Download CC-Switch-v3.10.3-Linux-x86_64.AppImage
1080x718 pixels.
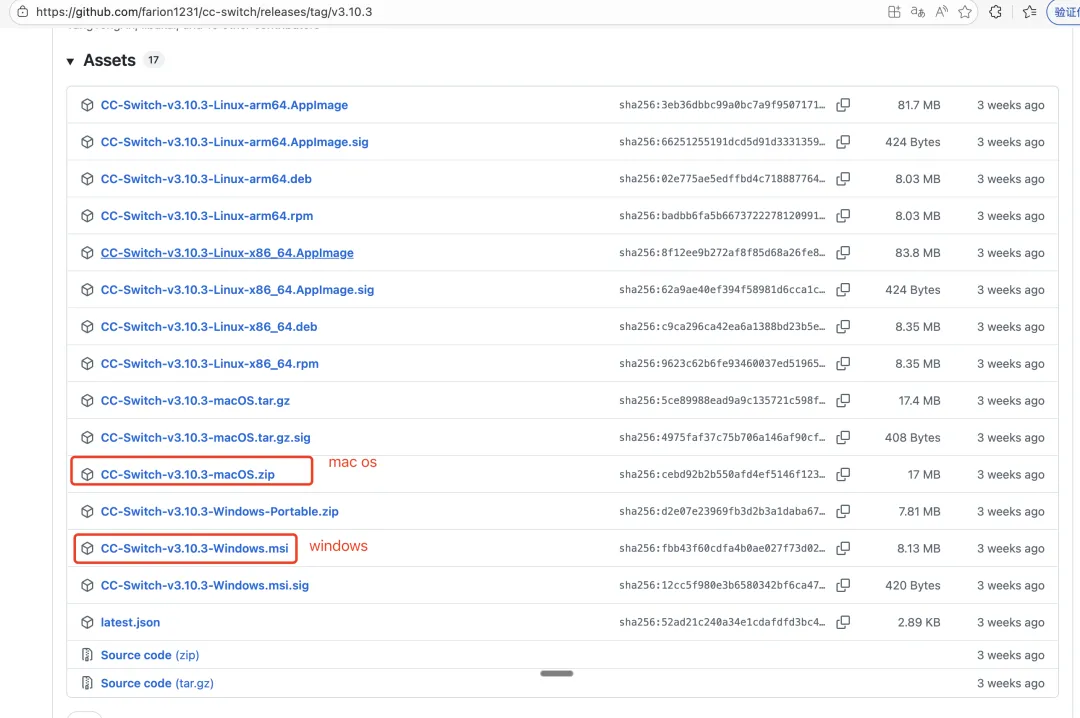[227, 253]
